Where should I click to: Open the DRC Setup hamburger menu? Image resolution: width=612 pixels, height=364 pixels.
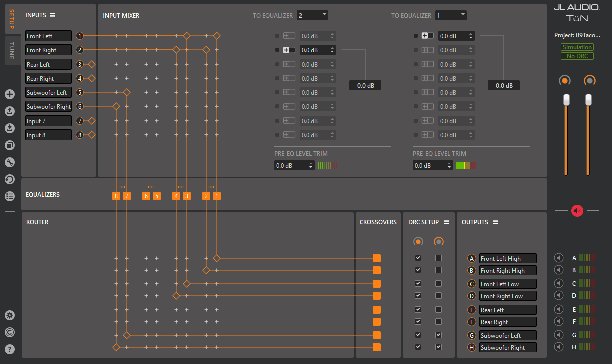(x=447, y=222)
